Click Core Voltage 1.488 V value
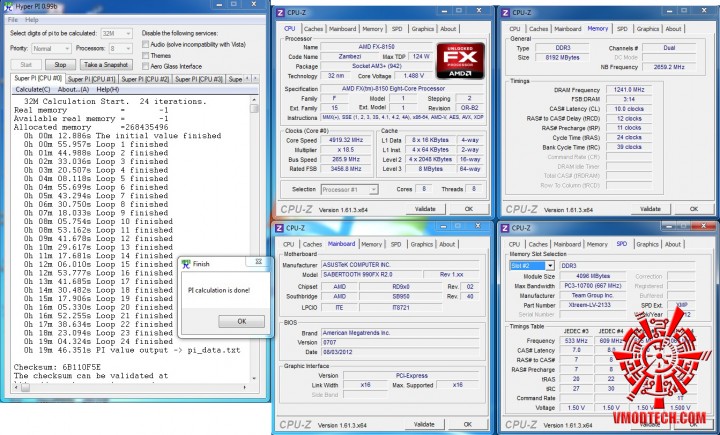Viewport: 720px width, 435px height. pyautogui.click(x=416, y=76)
